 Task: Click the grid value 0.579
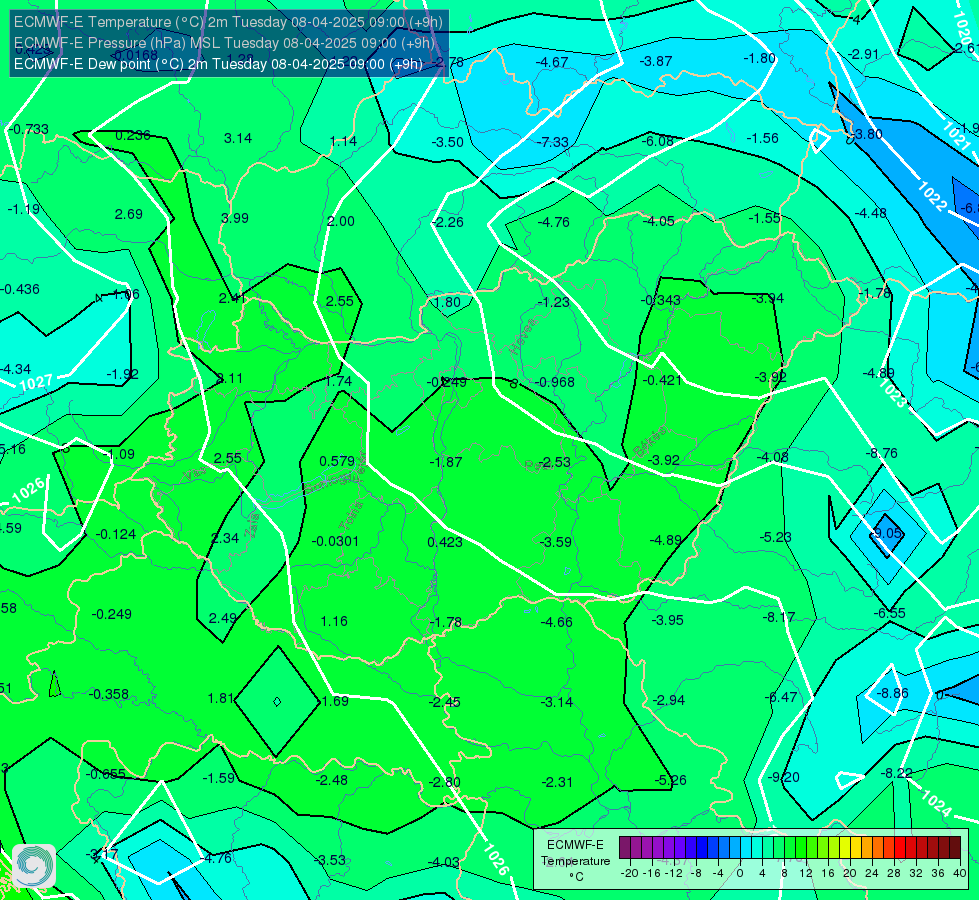337,461
